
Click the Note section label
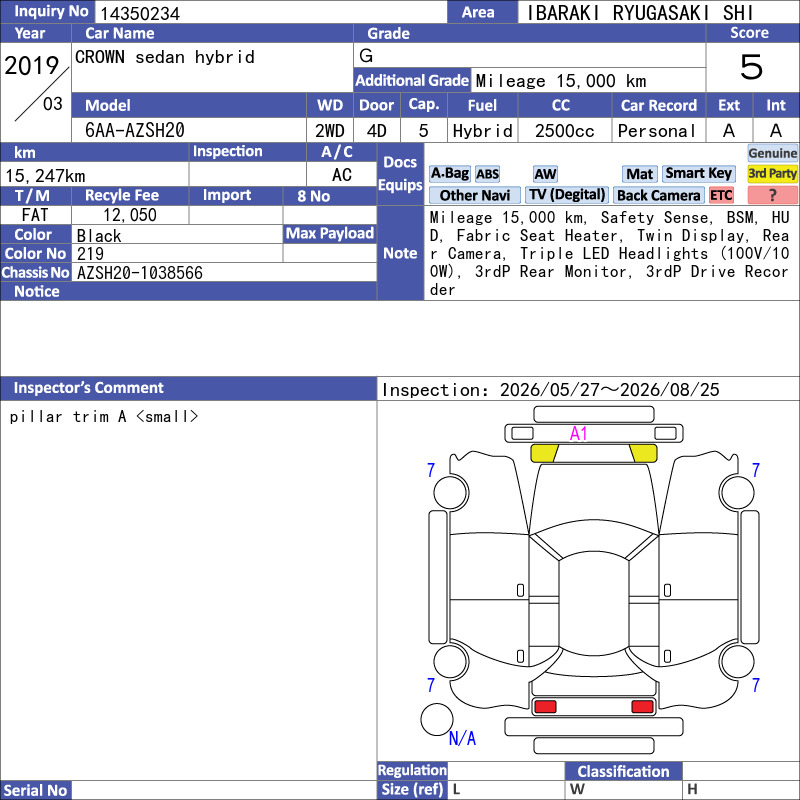[x=400, y=253]
